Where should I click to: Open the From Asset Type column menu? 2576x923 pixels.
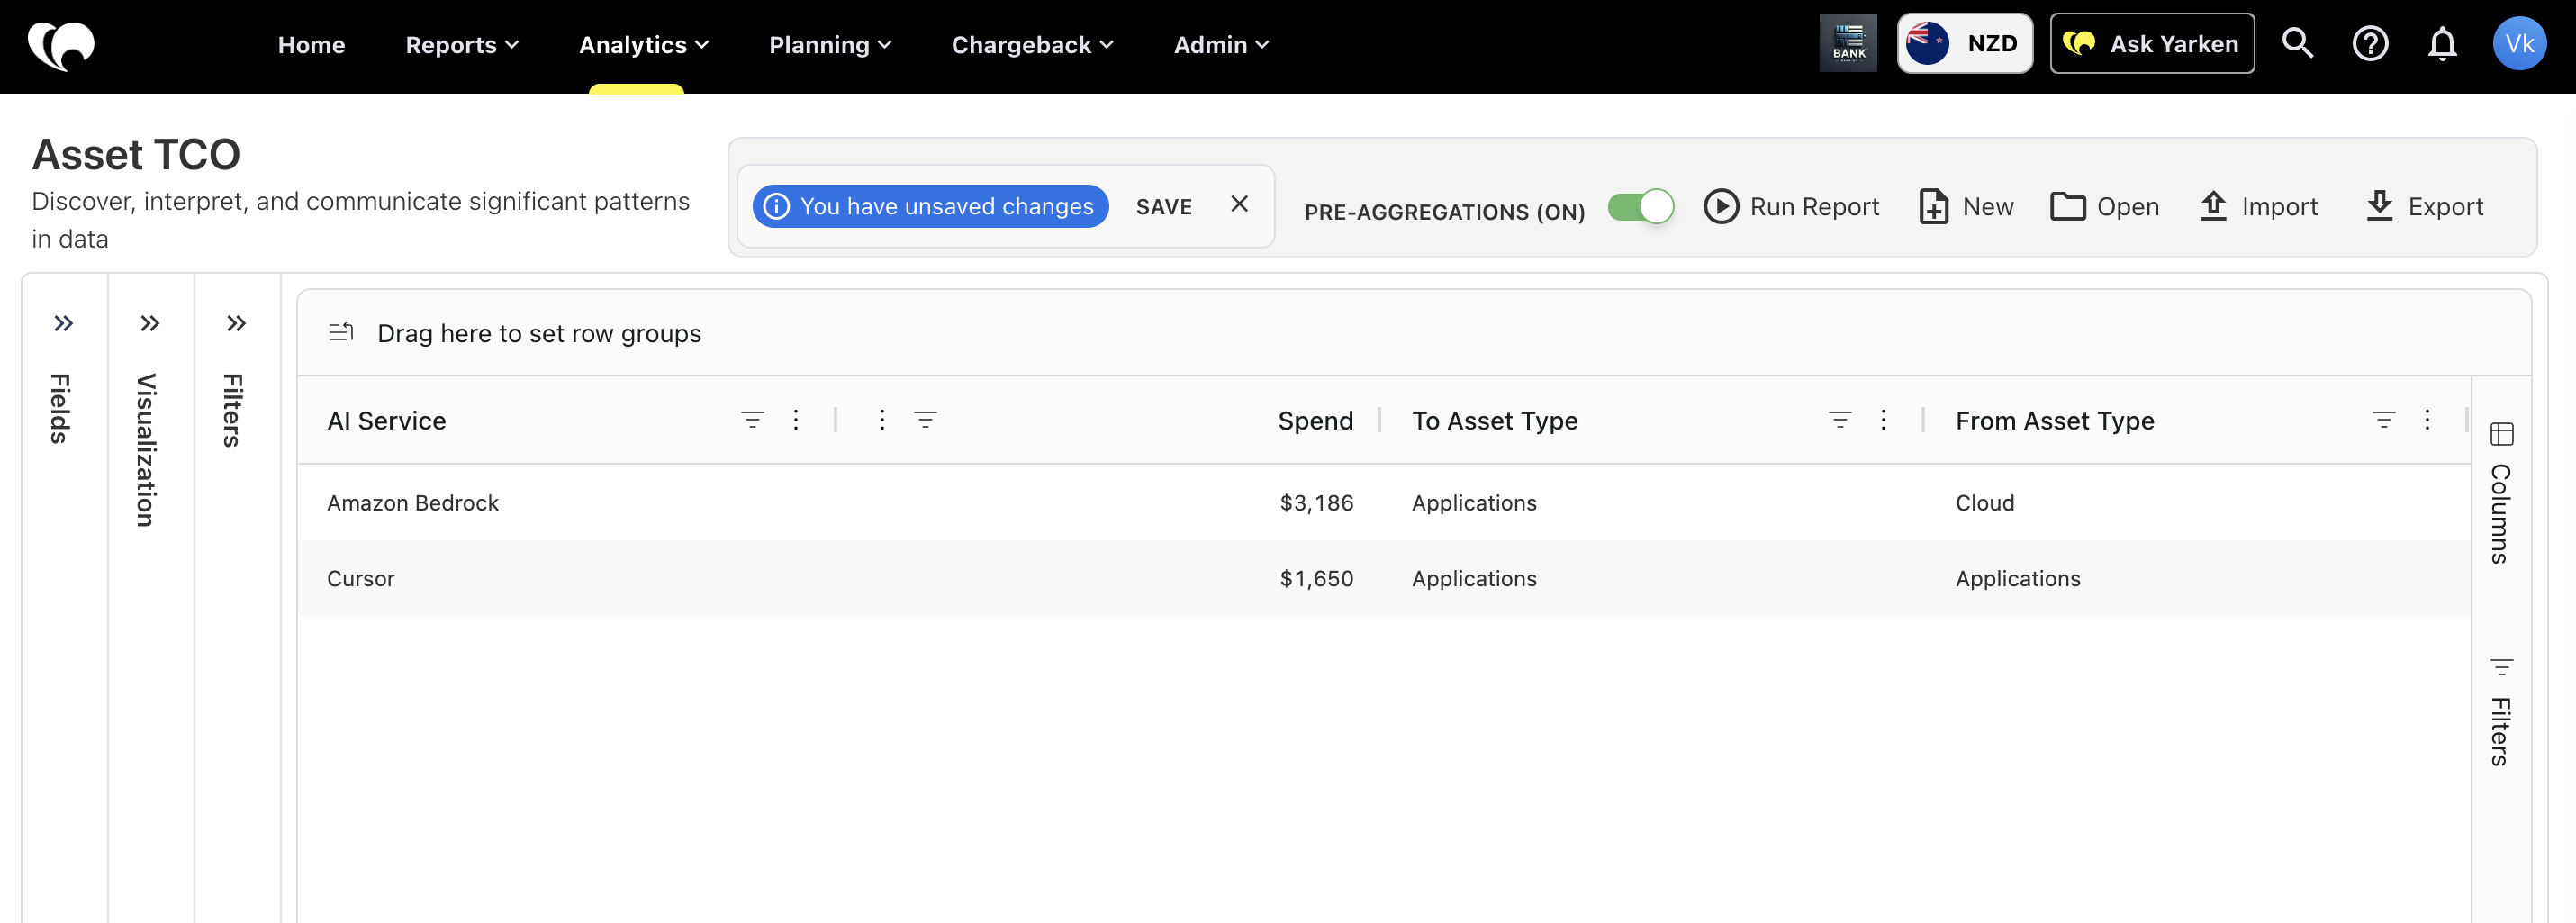point(2427,420)
